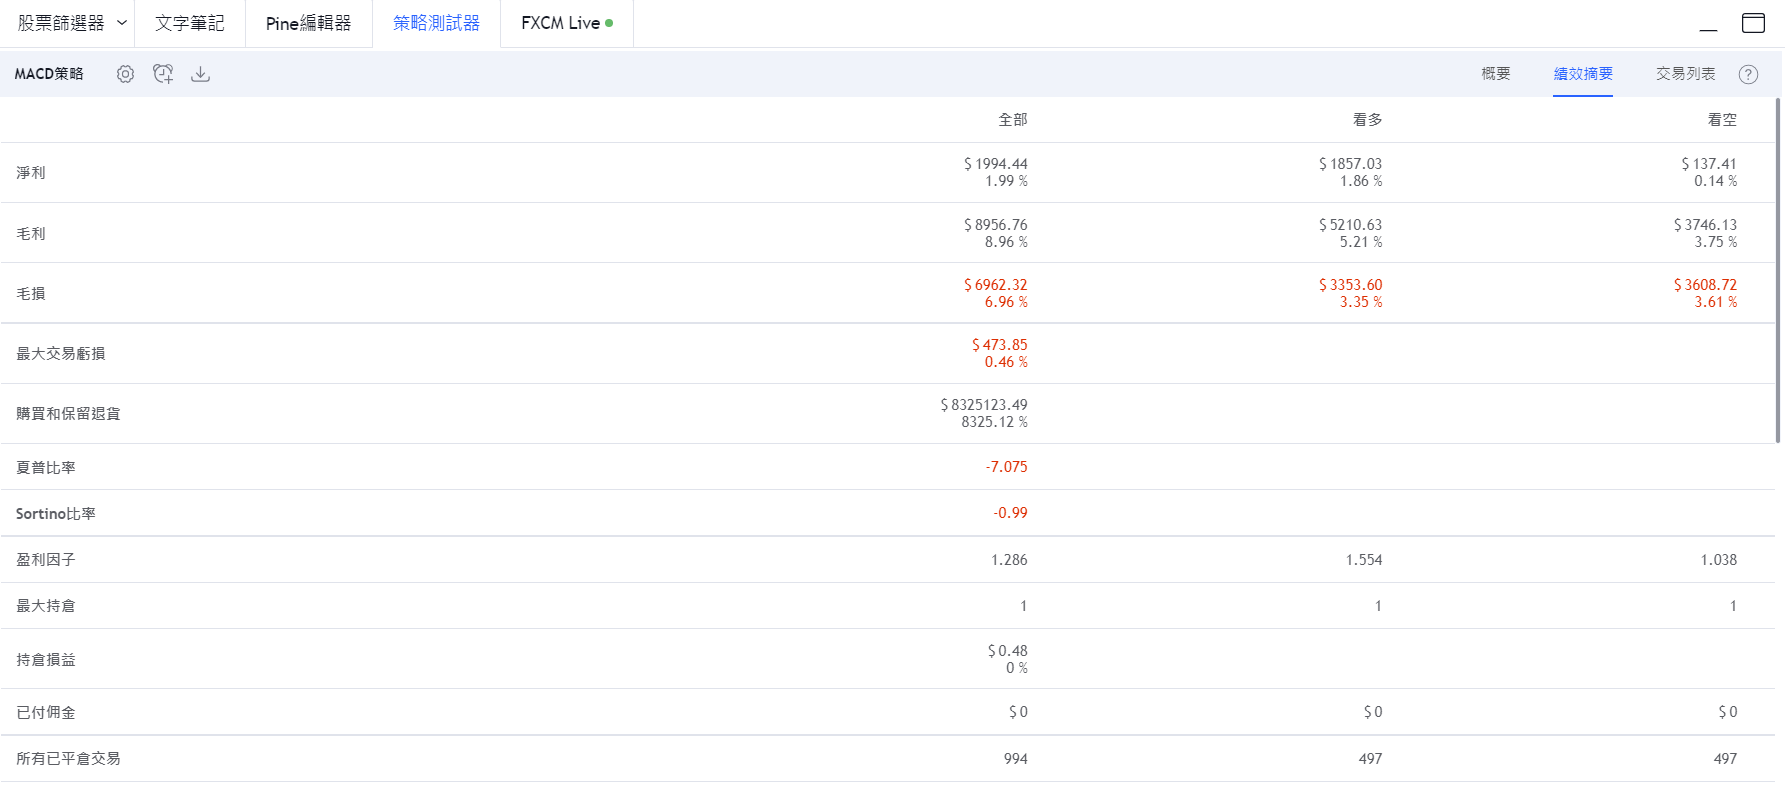Download strategy report with export icon
The height and width of the screenshot is (792, 1785).
(x=201, y=74)
